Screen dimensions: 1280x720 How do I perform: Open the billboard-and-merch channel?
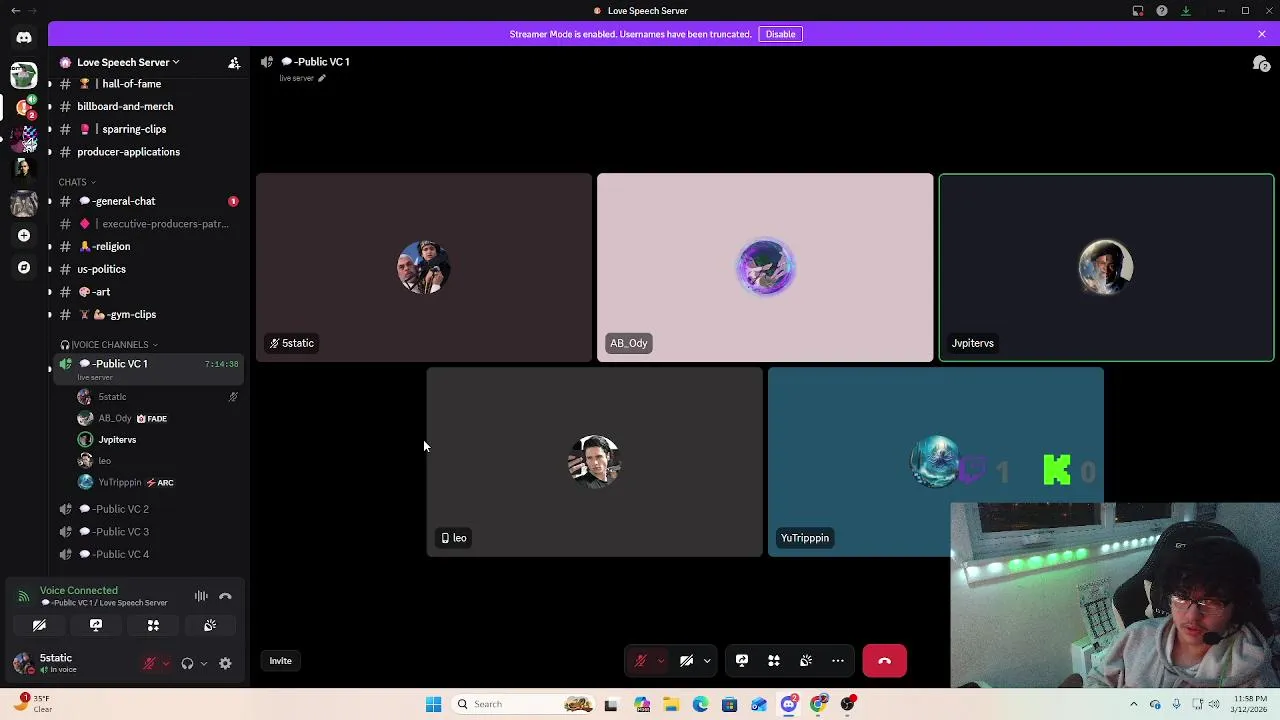(146, 106)
